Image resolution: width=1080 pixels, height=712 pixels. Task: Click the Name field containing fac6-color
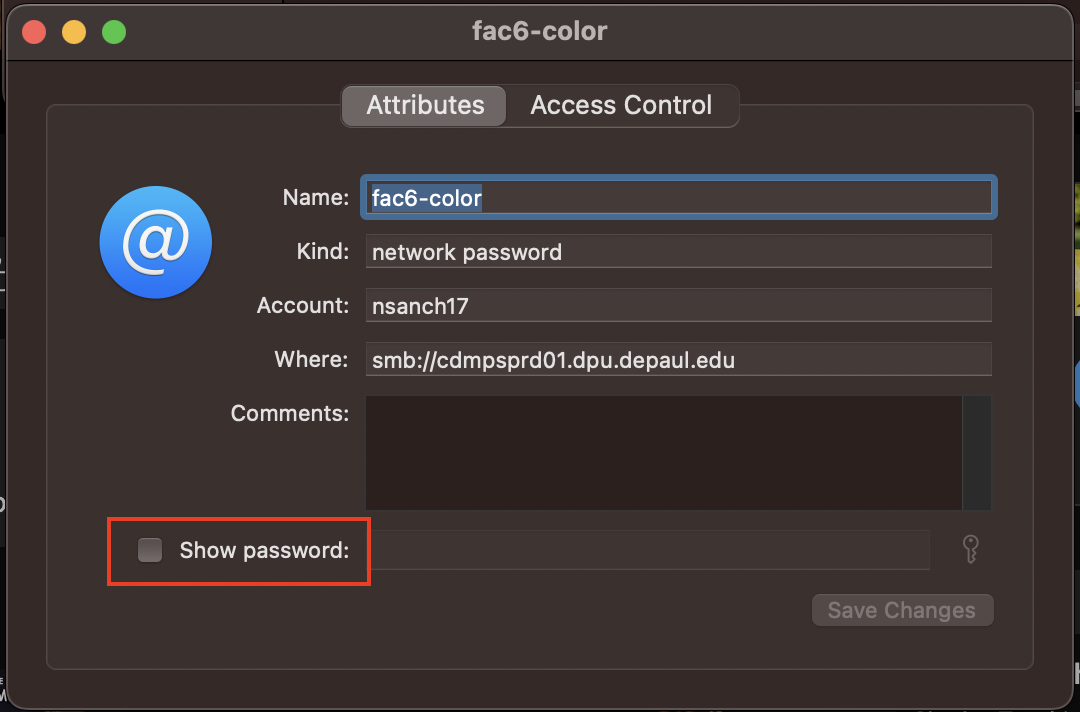coord(678,198)
